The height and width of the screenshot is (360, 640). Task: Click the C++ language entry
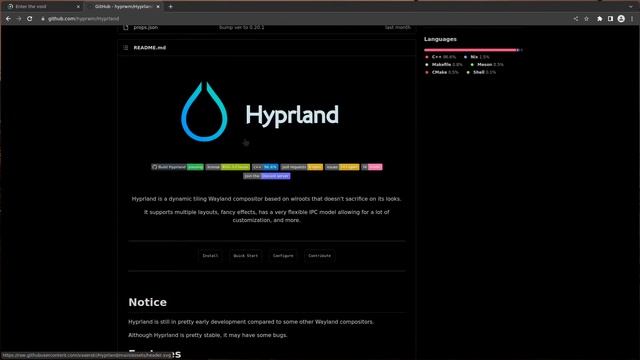441,57
